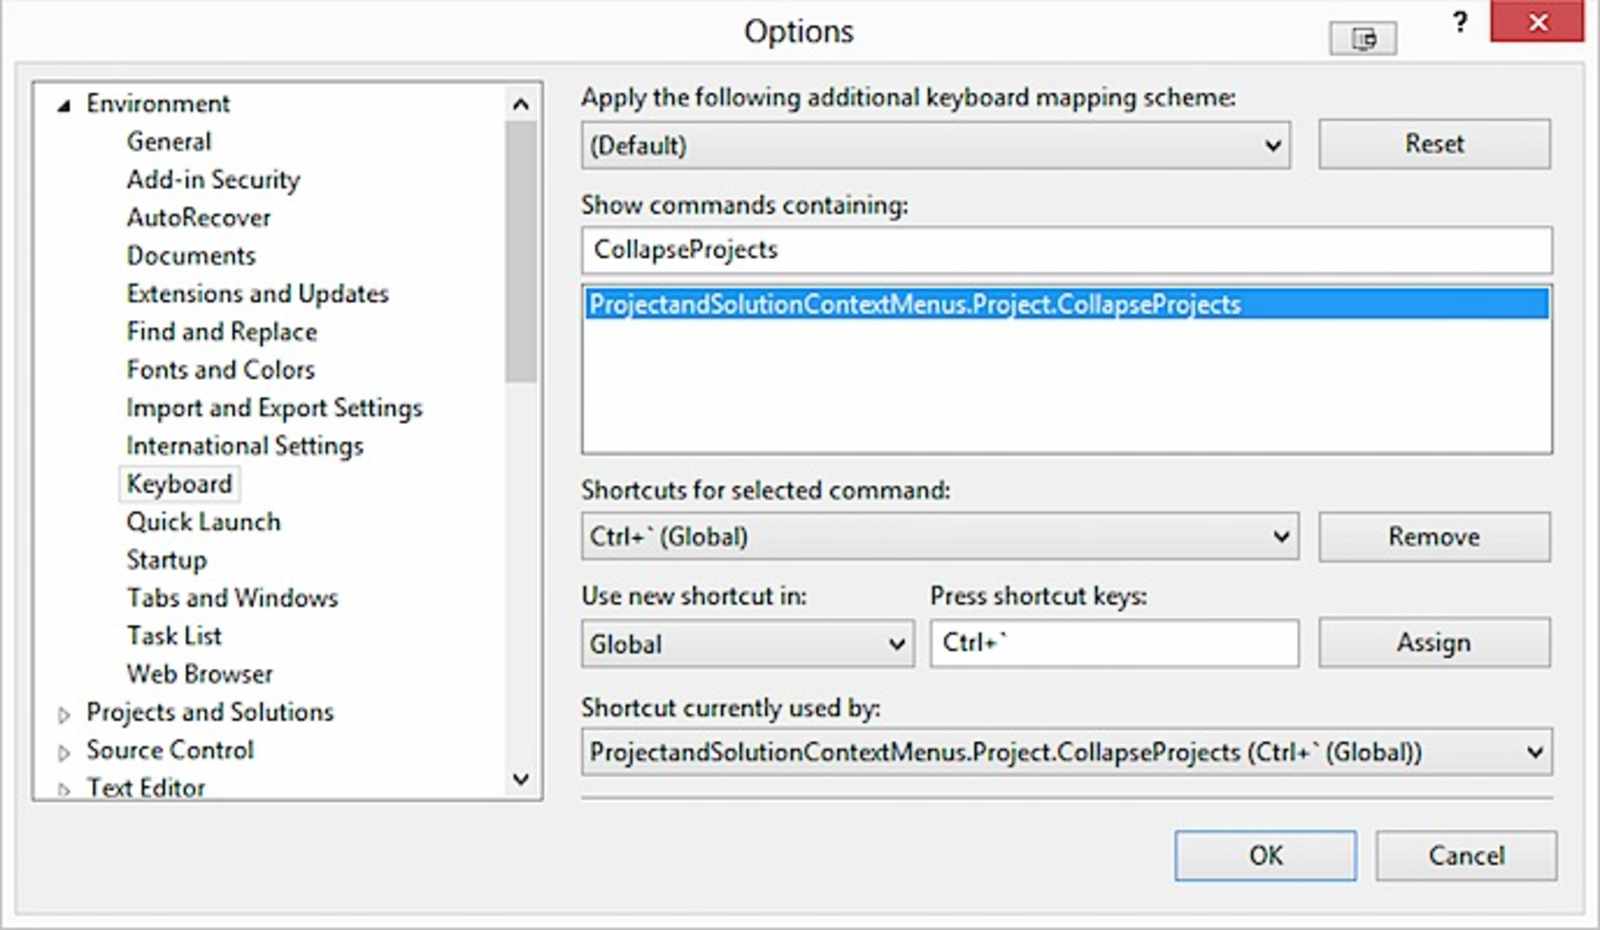
Task: Remove the selected shortcut
Action: coord(1434,537)
